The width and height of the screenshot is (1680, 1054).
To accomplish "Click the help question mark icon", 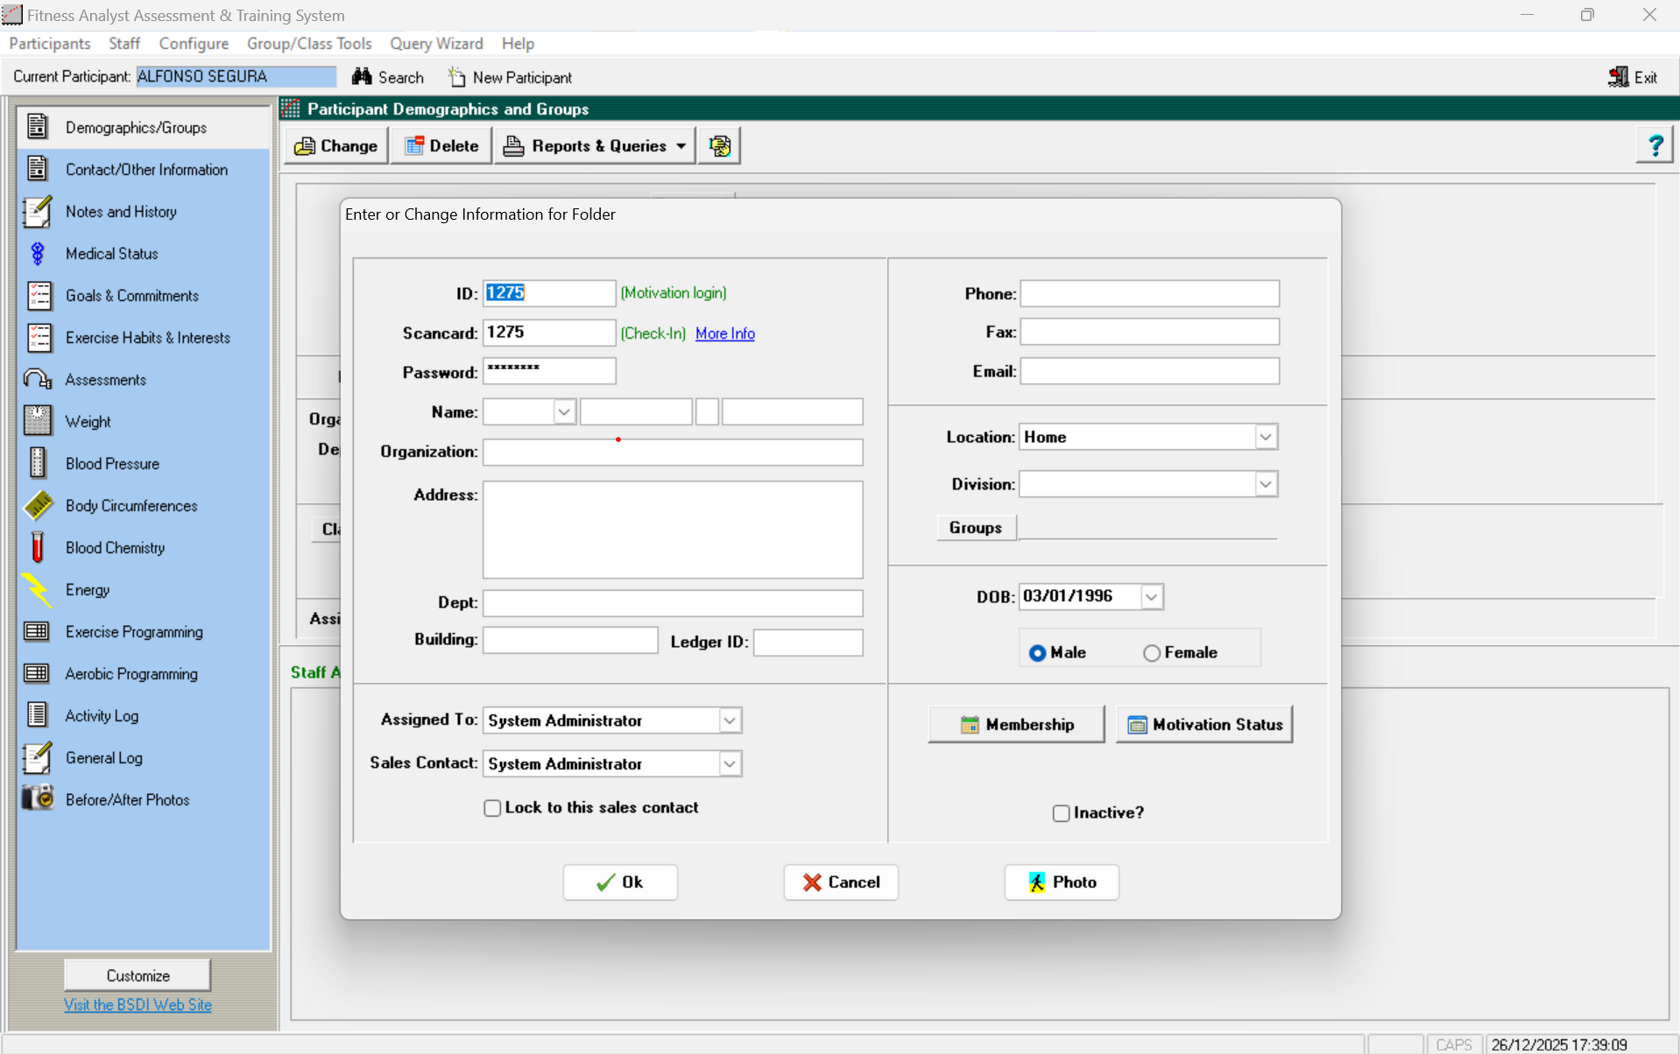I will click(x=1655, y=146).
